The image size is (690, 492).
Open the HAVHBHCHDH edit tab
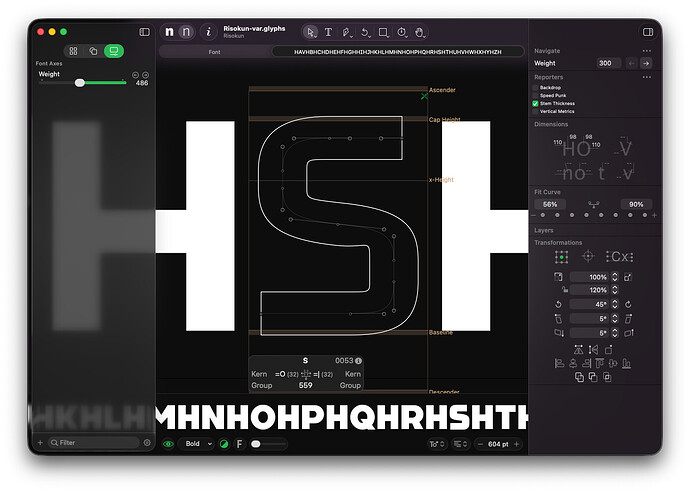click(398, 52)
